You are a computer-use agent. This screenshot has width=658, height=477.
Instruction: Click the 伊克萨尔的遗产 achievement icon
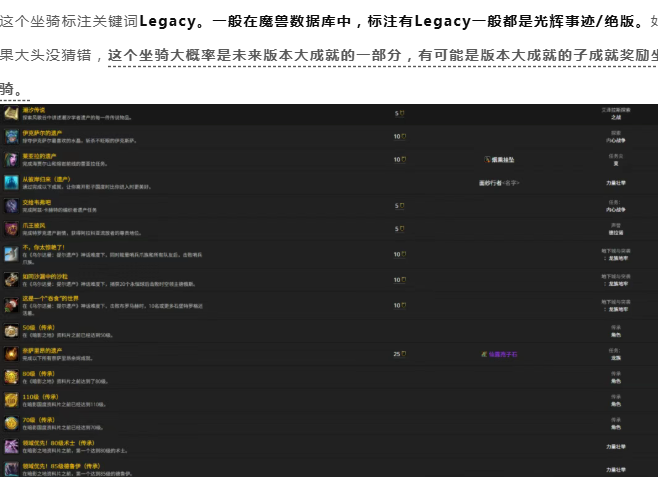11,136
